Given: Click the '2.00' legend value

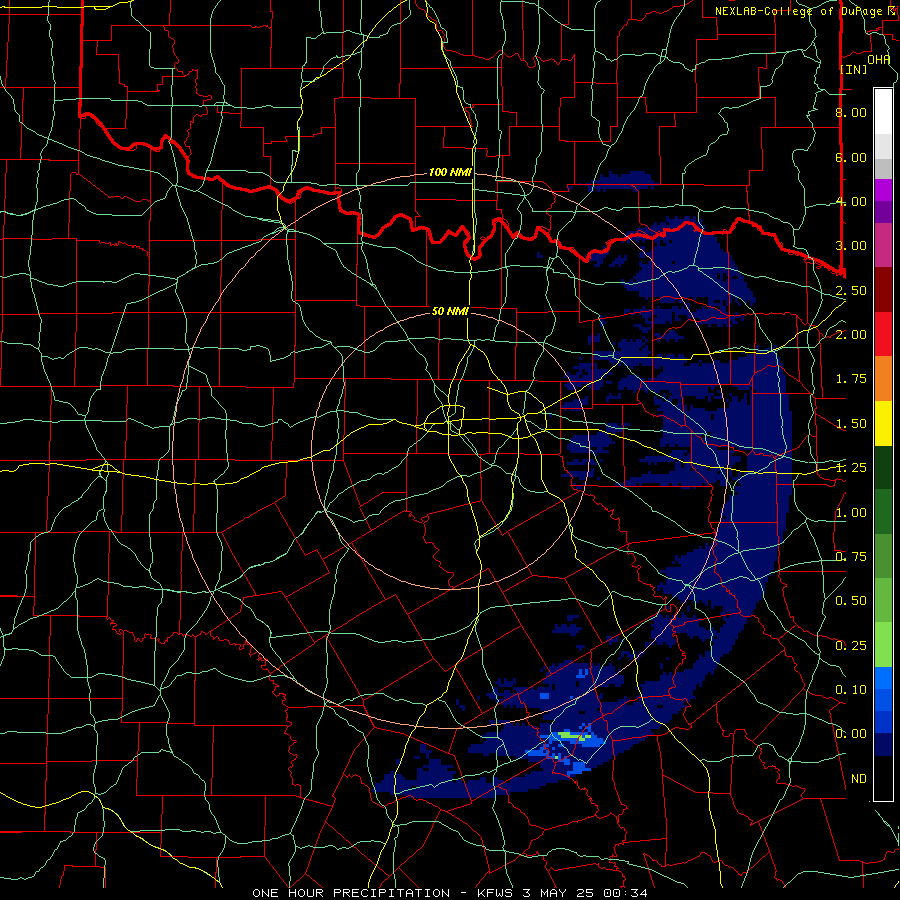Looking at the screenshot, I should click(851, 335).
